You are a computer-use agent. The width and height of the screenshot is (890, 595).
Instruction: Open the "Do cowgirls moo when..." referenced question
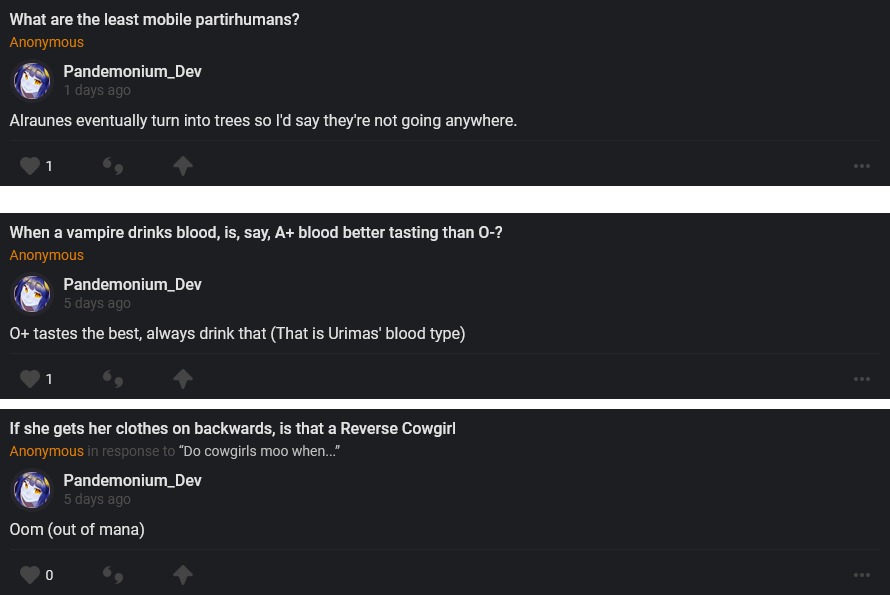click(260, 451)
